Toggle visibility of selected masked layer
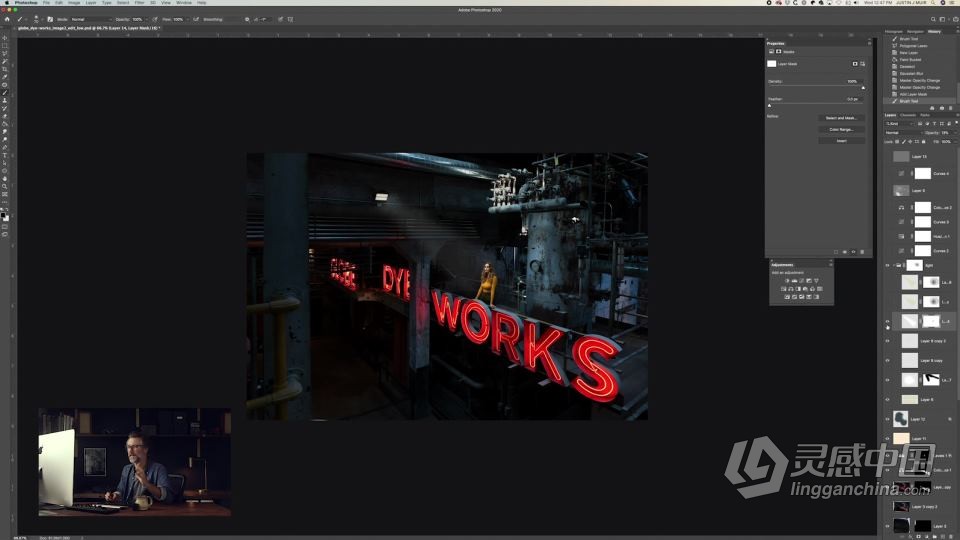Image resolution: width=960 pixels, height=540 pixels. [887, 321]
